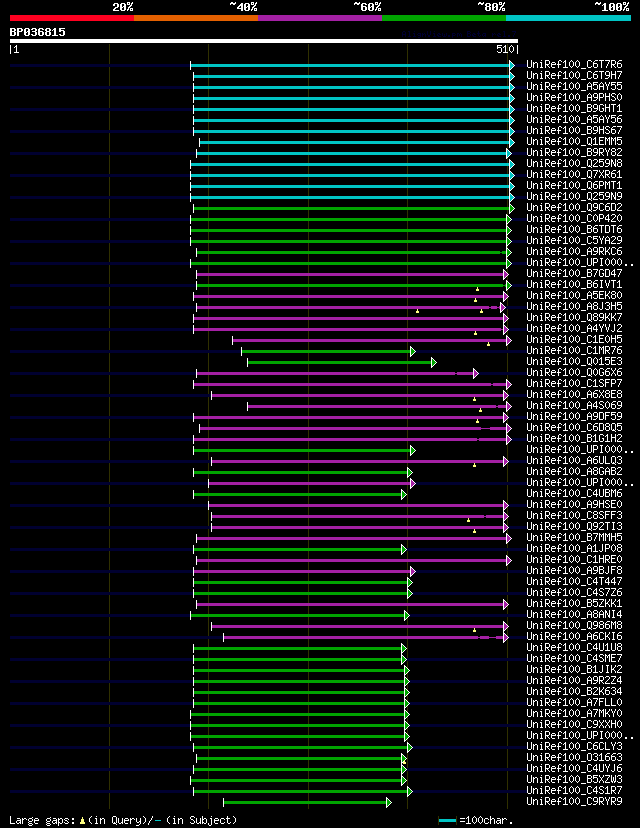Select hit UniRef100_A5EK80
This screenshot has height=828, width=640.
coord(574,296)
